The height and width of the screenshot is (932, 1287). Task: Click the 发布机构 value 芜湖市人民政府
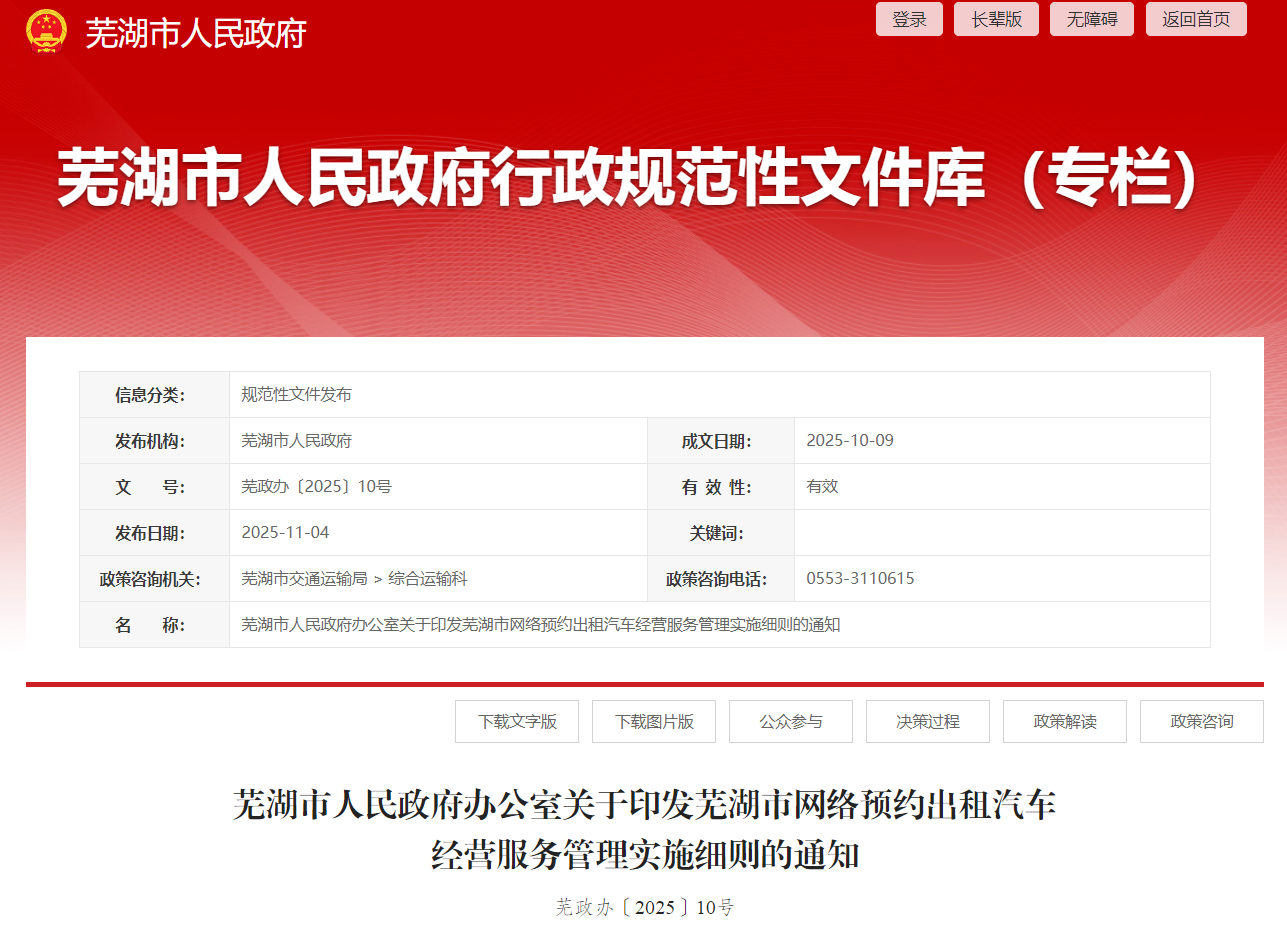pos(297,441)
